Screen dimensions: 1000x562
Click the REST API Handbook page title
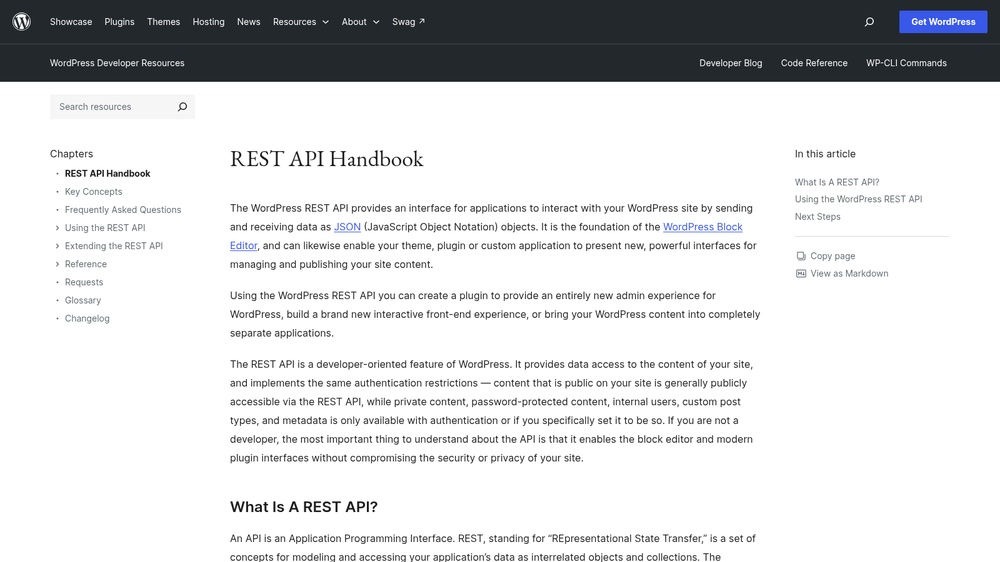click(x=326, y=159)
